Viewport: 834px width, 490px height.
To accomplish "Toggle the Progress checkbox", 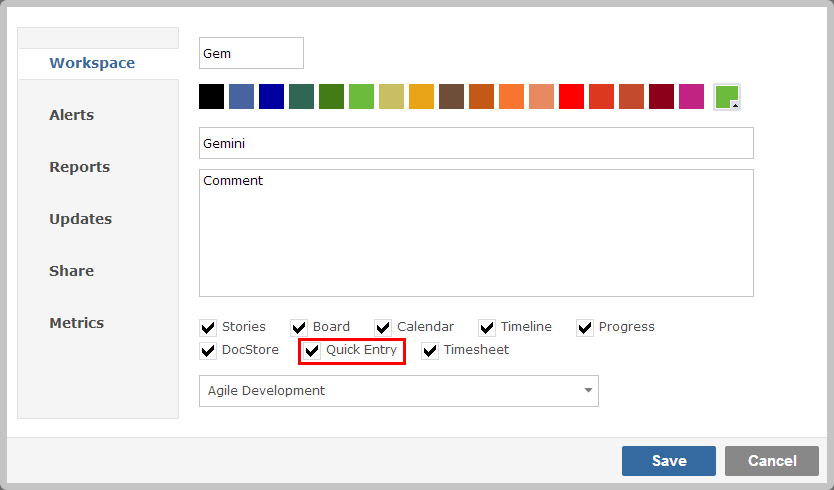I will (x=585, y=328).
